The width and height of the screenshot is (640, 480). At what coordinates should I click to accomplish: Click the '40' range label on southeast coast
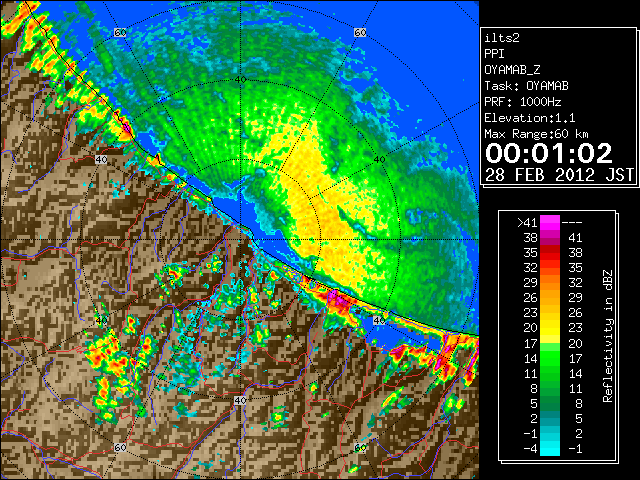[x=379, y=320]
